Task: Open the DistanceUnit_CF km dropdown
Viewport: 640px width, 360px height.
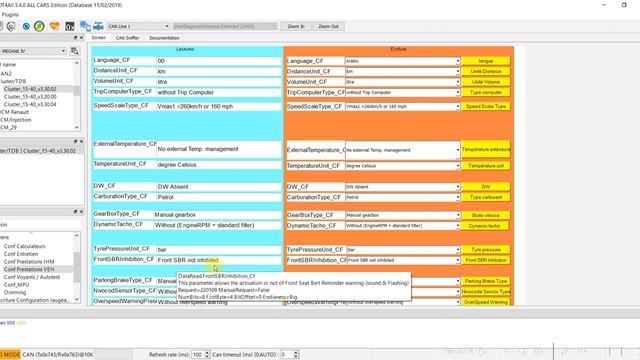Action: (403, 71)
